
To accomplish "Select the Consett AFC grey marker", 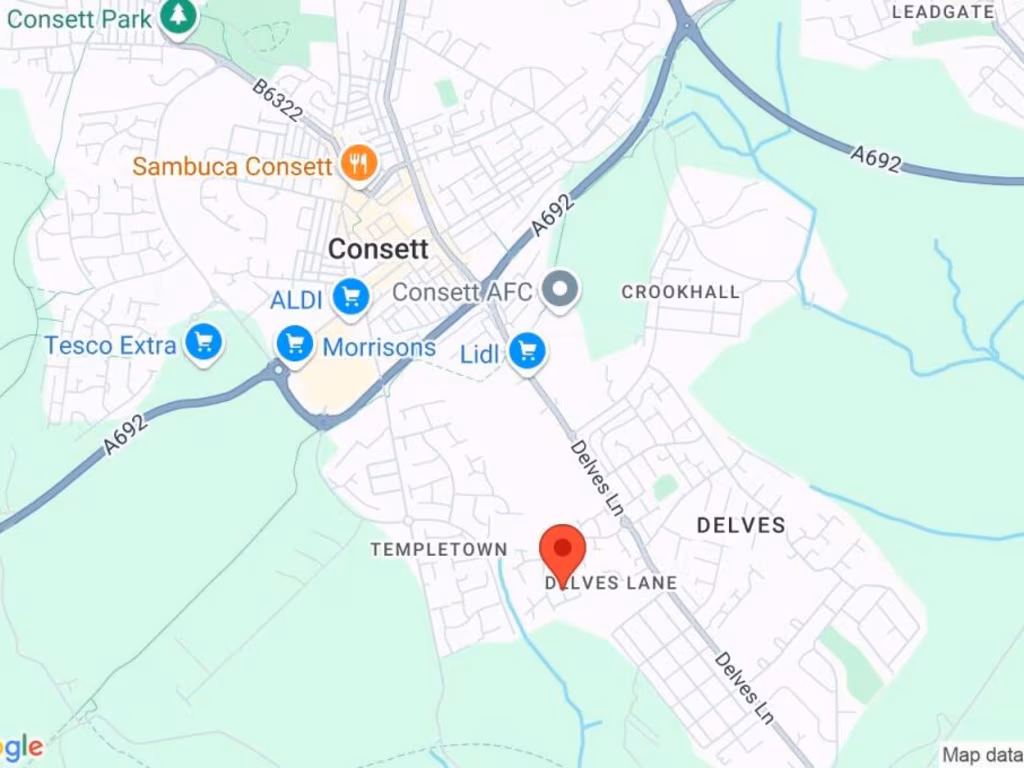I will pyautogui.click(x=560, y=289).
